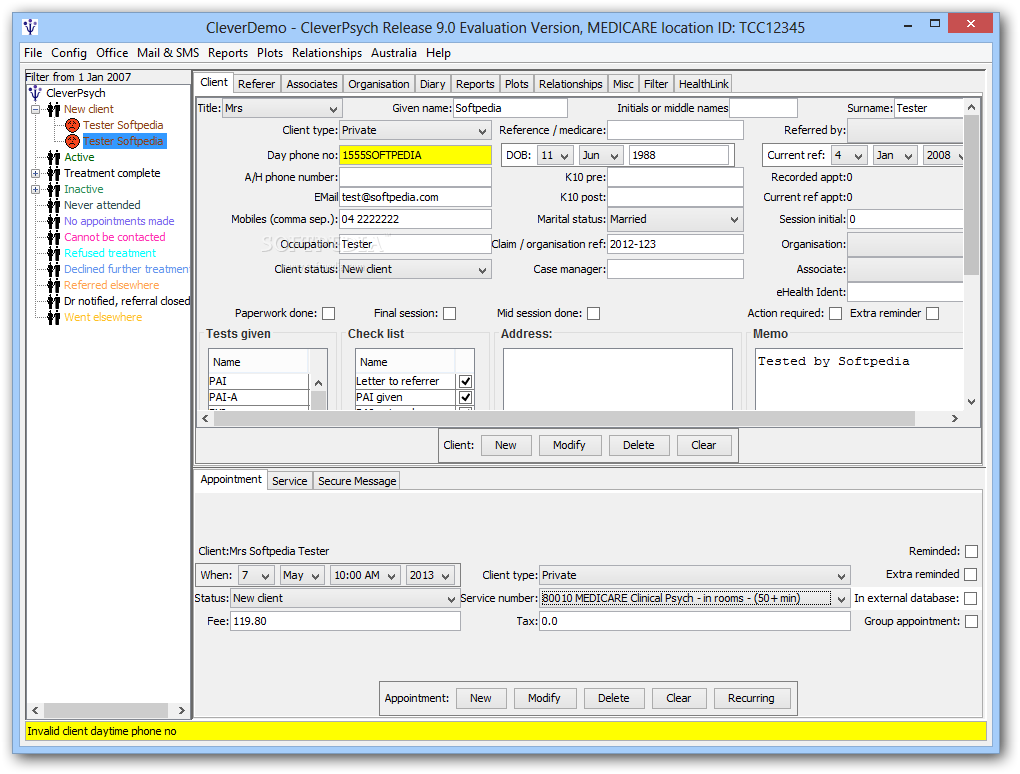The height and width of the screenshot is (774, 1020).
Task: Click the Client Clear button
Action: 704,446
